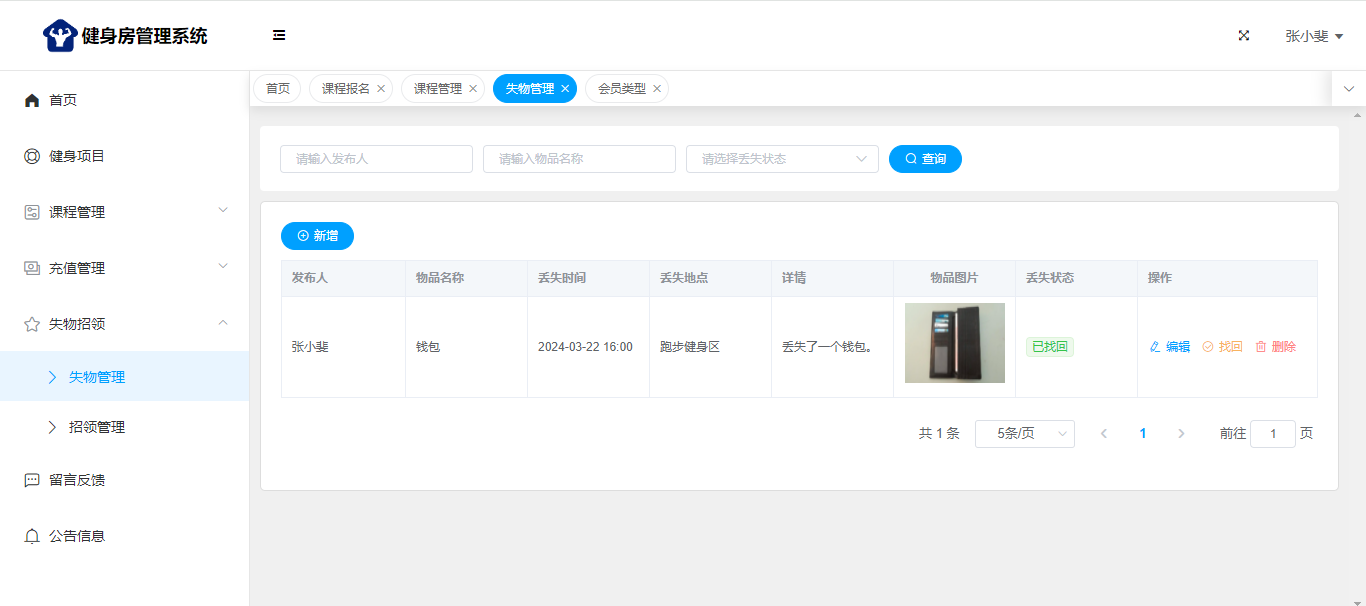Image resolution: width=1366 pixels, height=606 pixels.
Task: Switch to the 首页 tab
Action: [277, 89]
